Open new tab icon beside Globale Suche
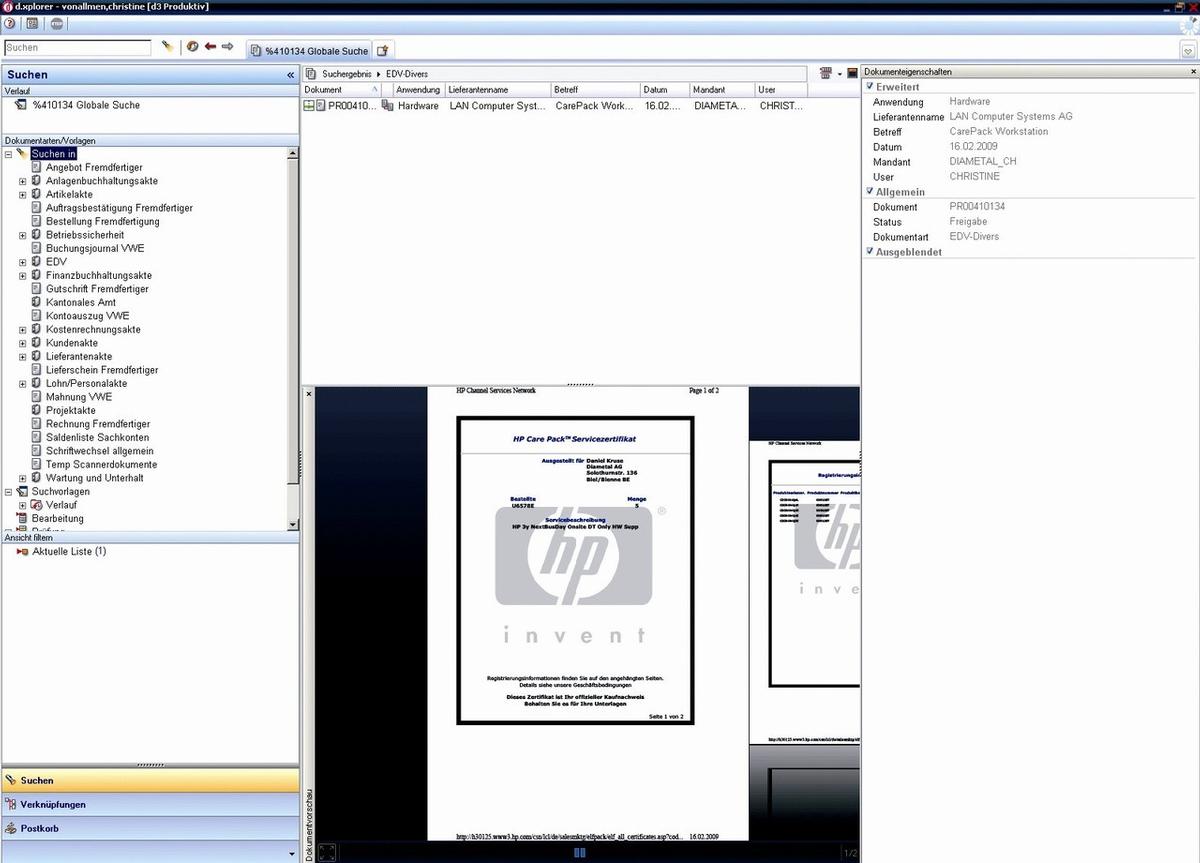 pos(383,50)
